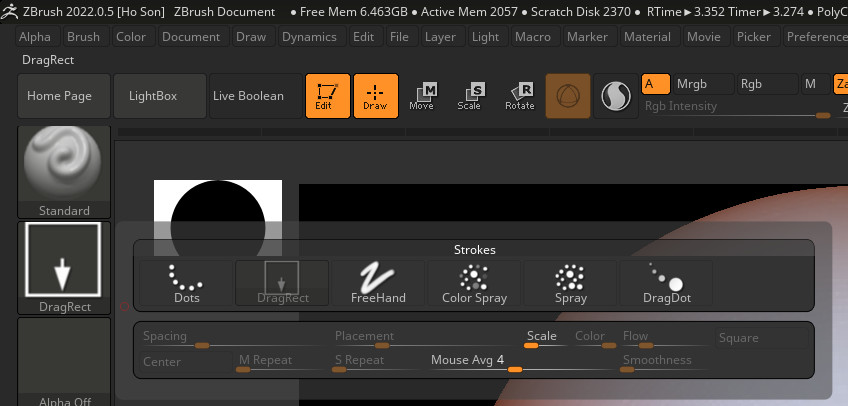Open the Preferences menu
848x406 pixels.
coord(816,37)
